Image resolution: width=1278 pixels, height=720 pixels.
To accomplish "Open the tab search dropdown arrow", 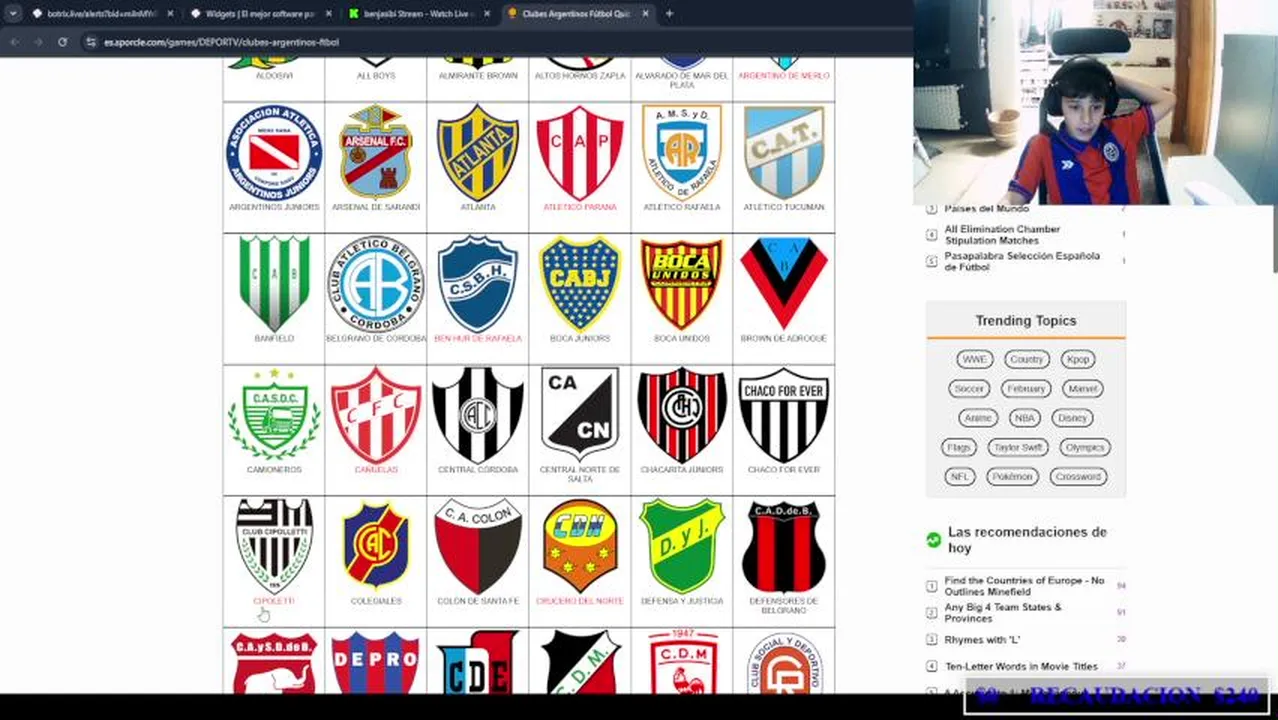I will 12,14.
